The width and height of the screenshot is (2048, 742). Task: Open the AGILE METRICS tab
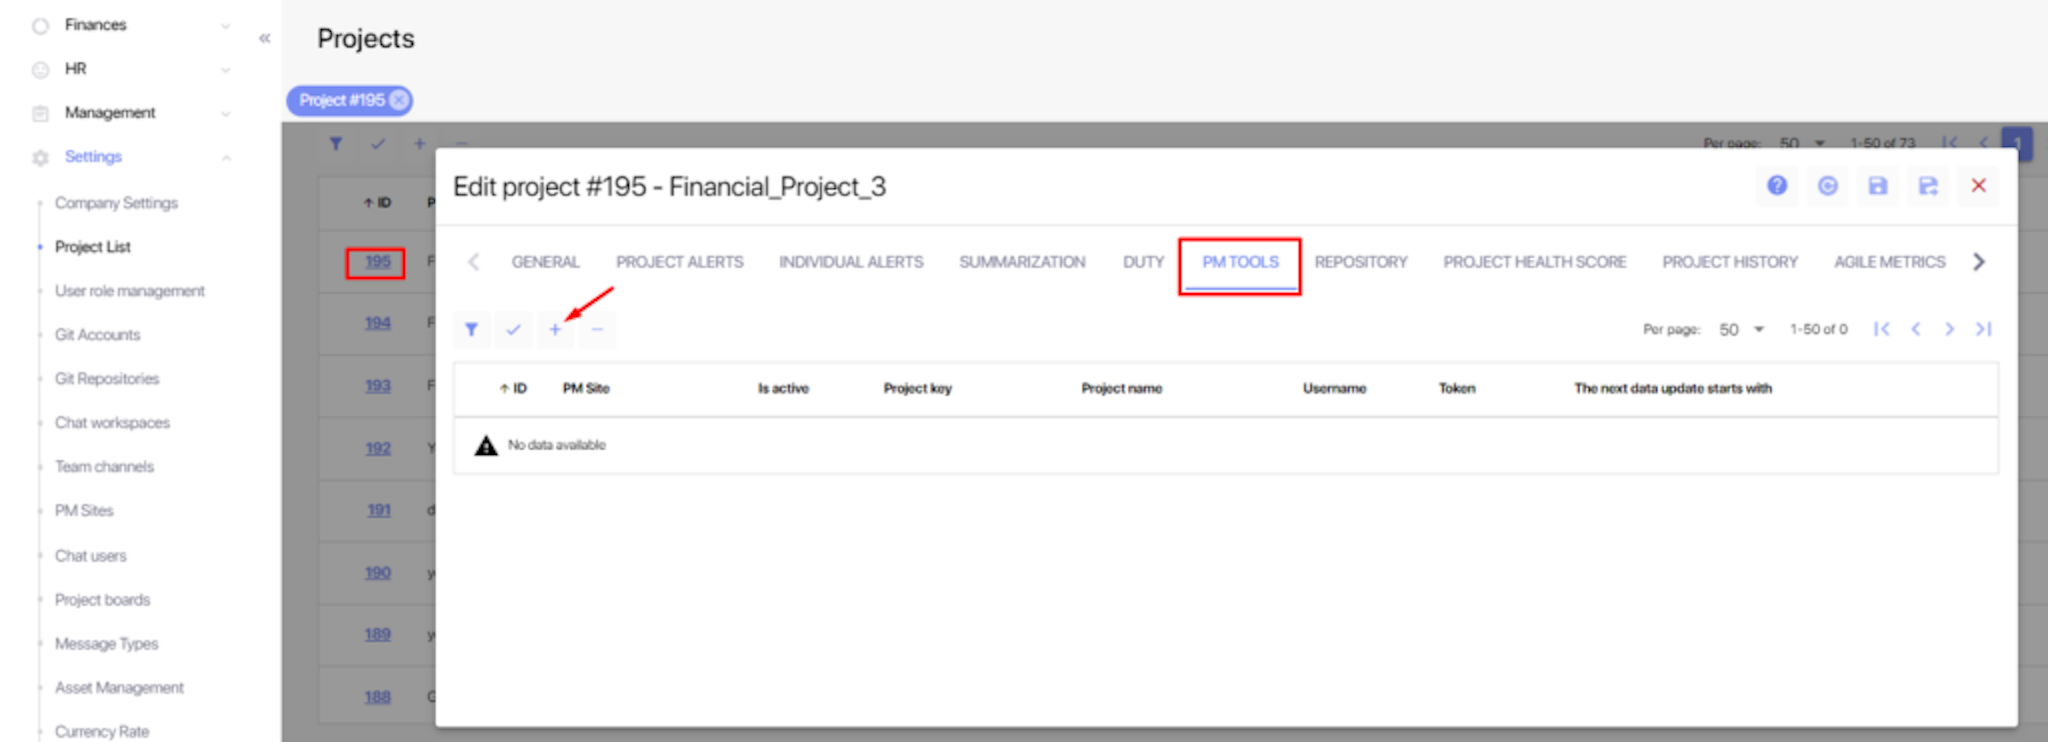click(x=1890, y=262)
